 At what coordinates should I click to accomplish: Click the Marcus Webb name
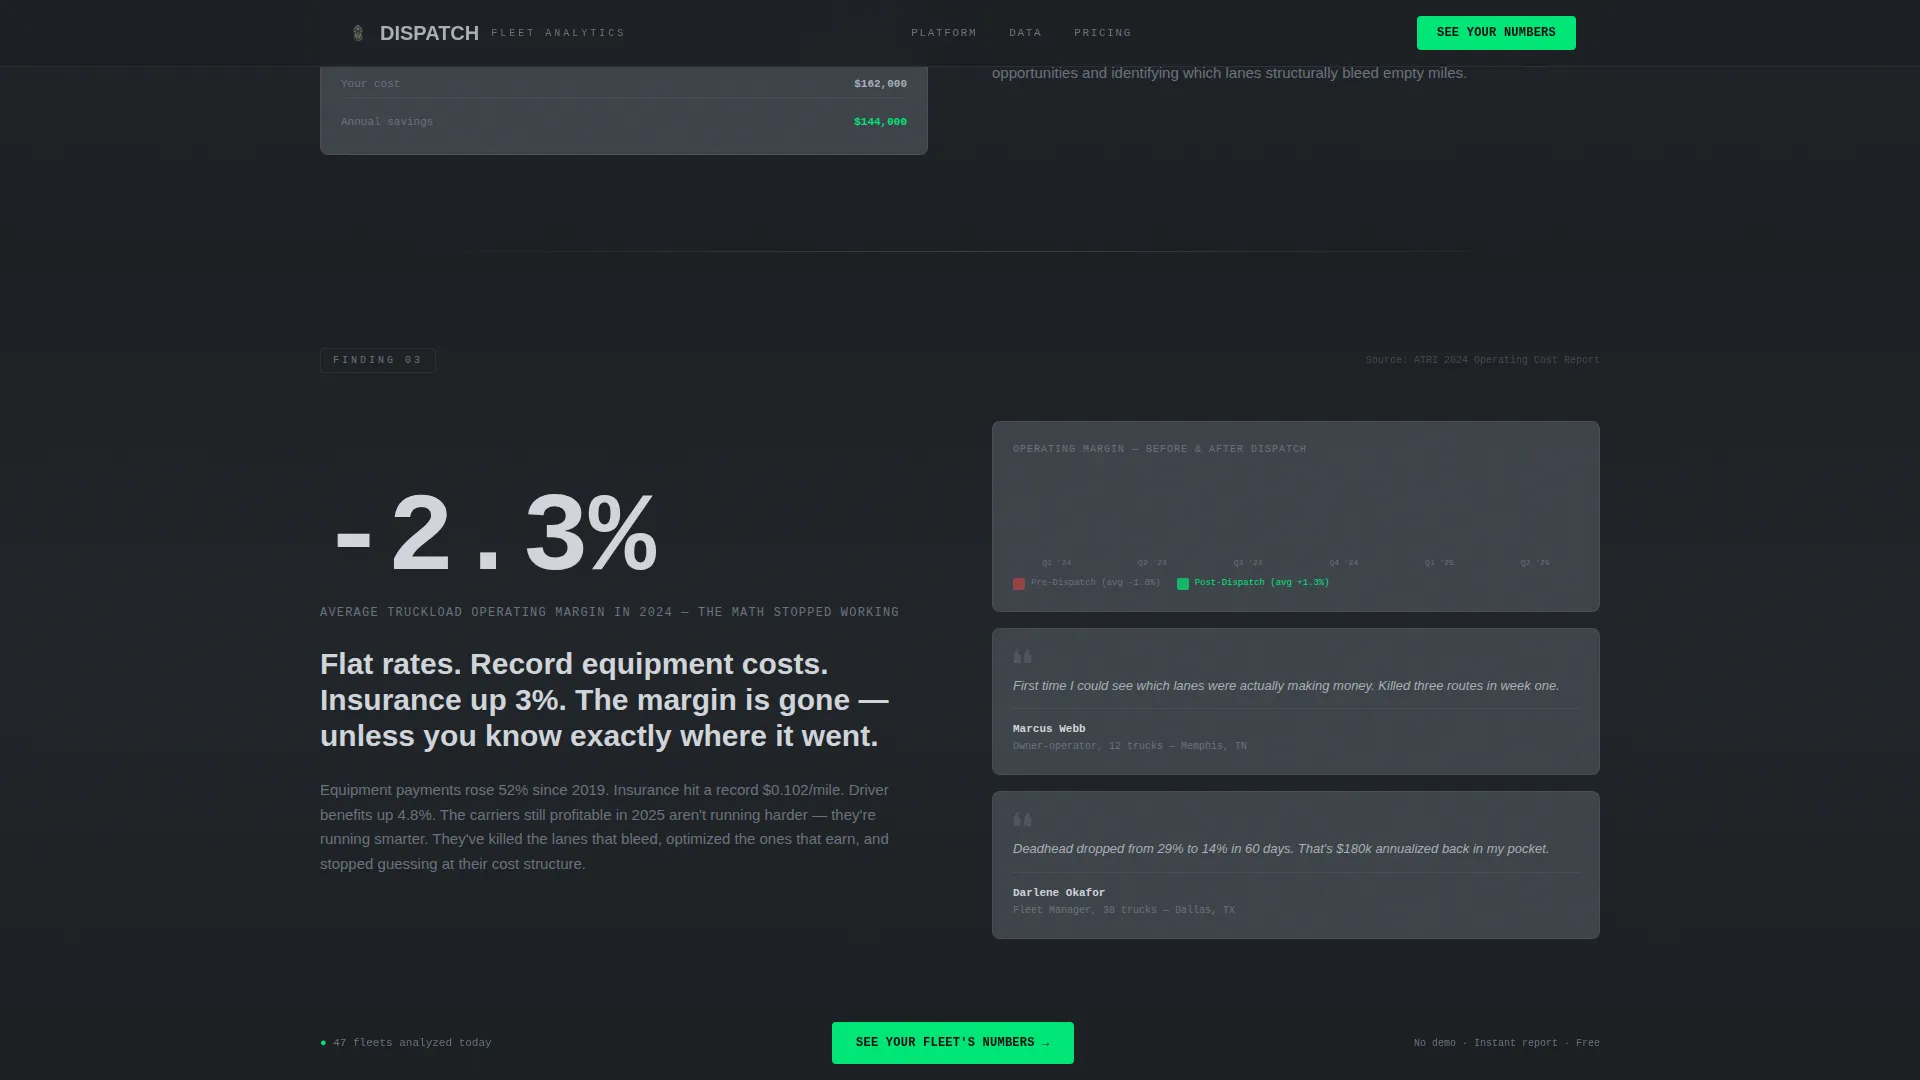click(1049, 729)
